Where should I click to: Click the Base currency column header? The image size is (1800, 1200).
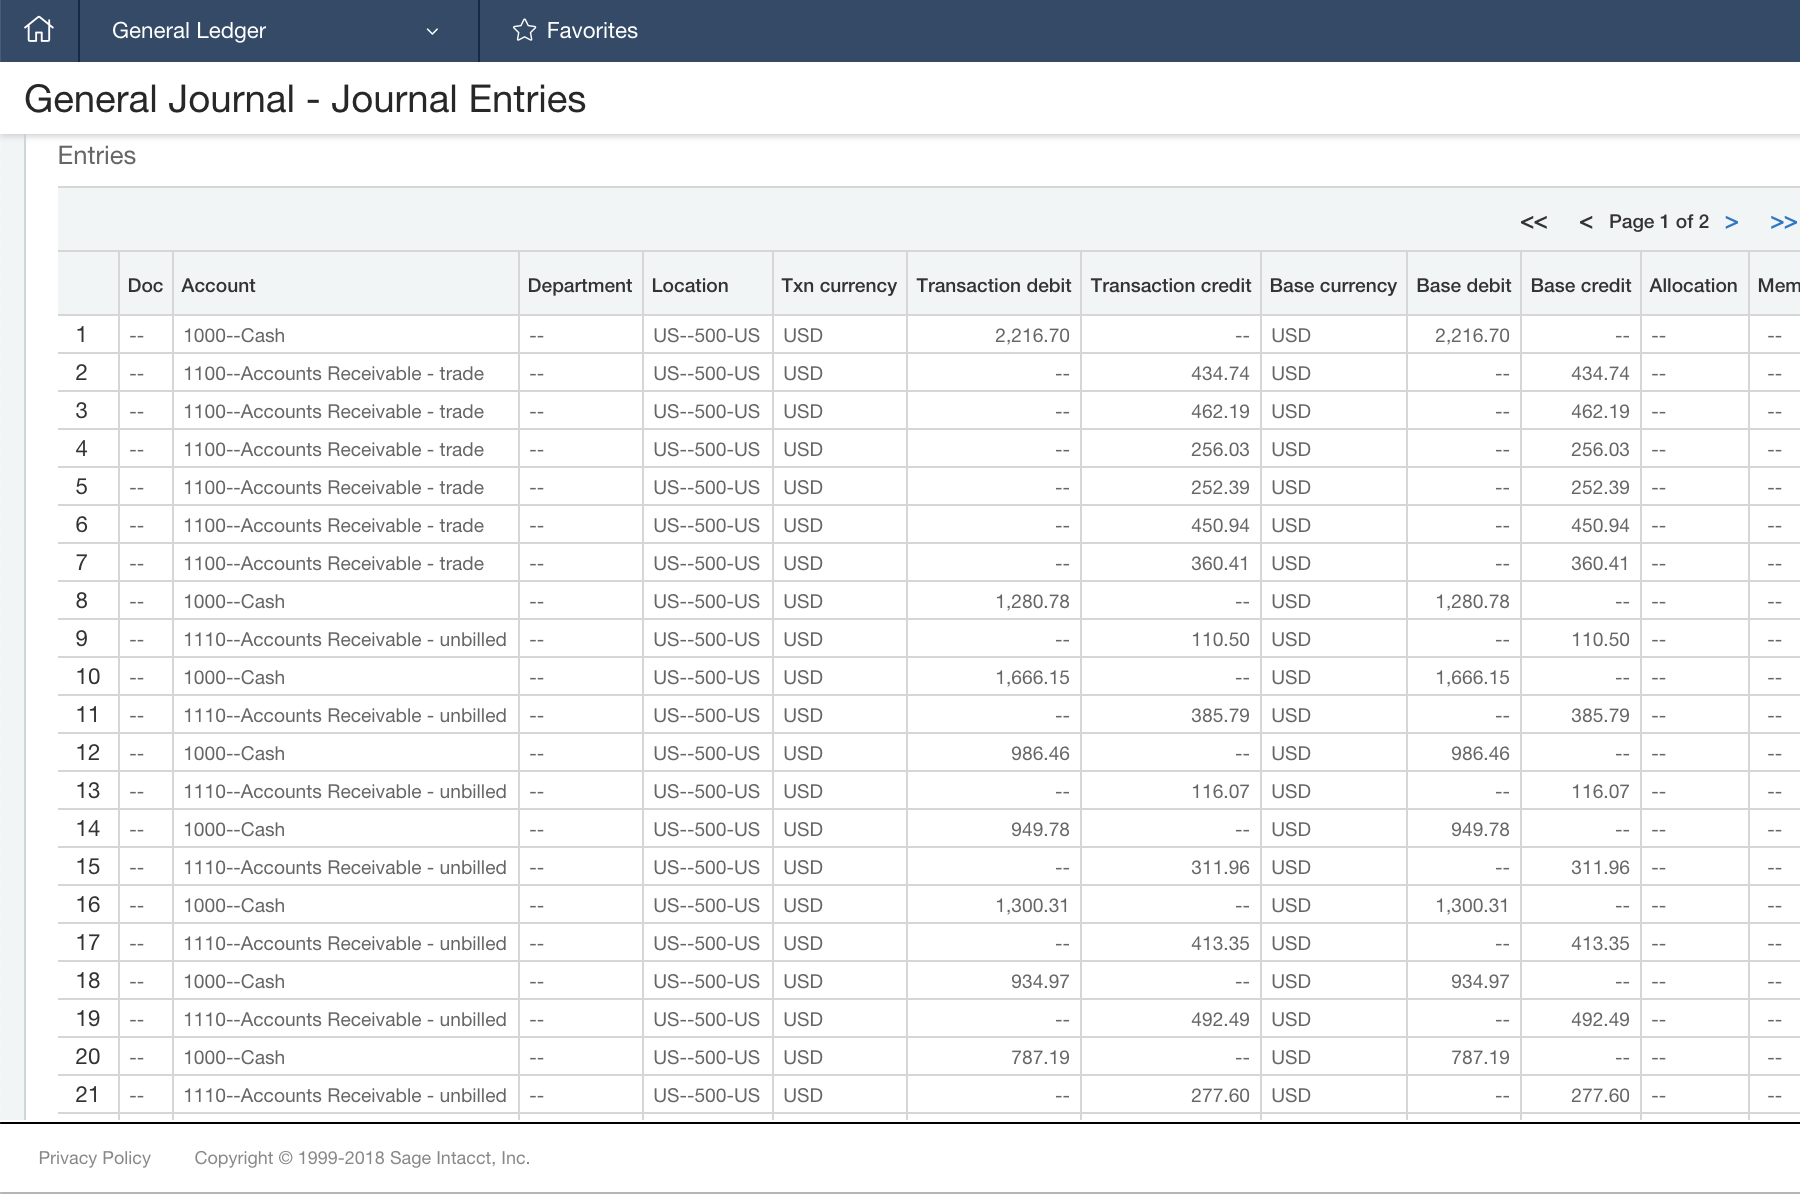[x=1333, y=285]
